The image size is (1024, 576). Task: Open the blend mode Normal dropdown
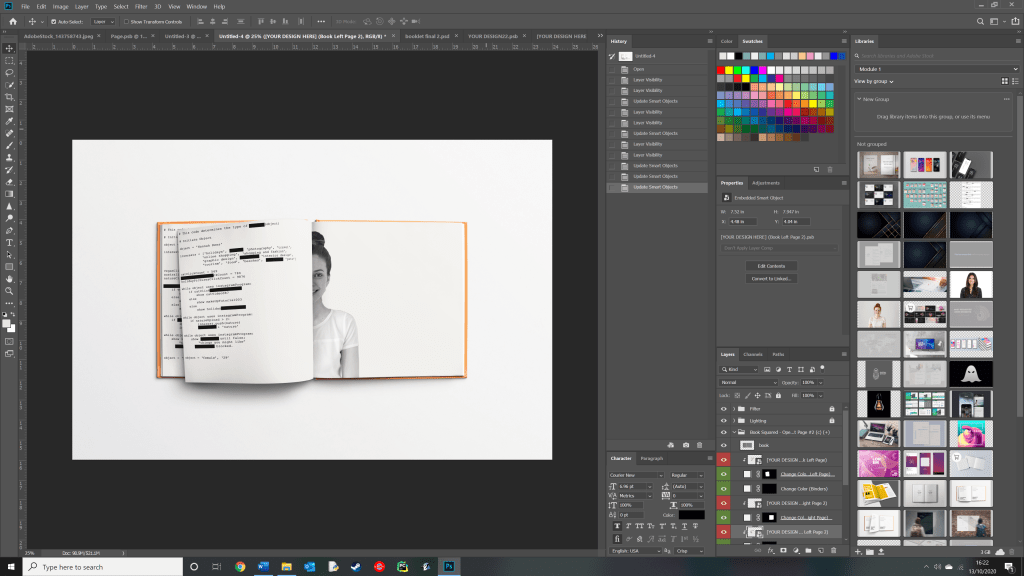tap(748, 382)
